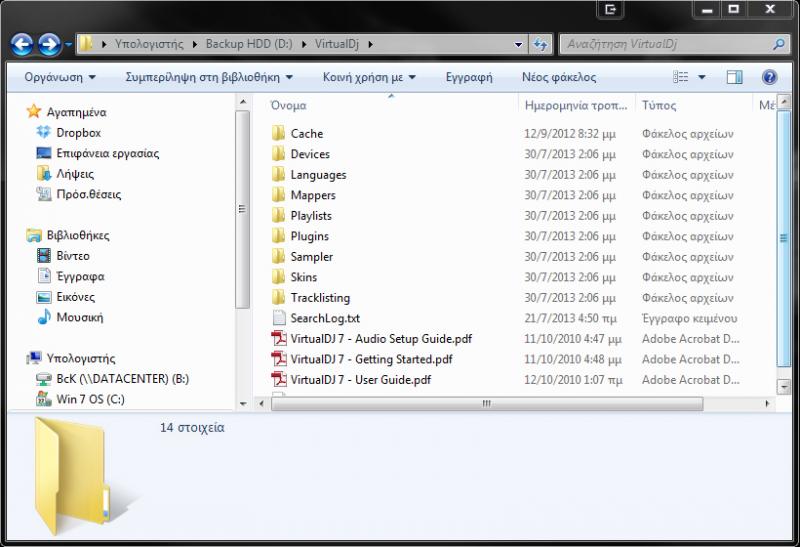
Task: Select the Sampler folder
Action: tap(303, 257)
